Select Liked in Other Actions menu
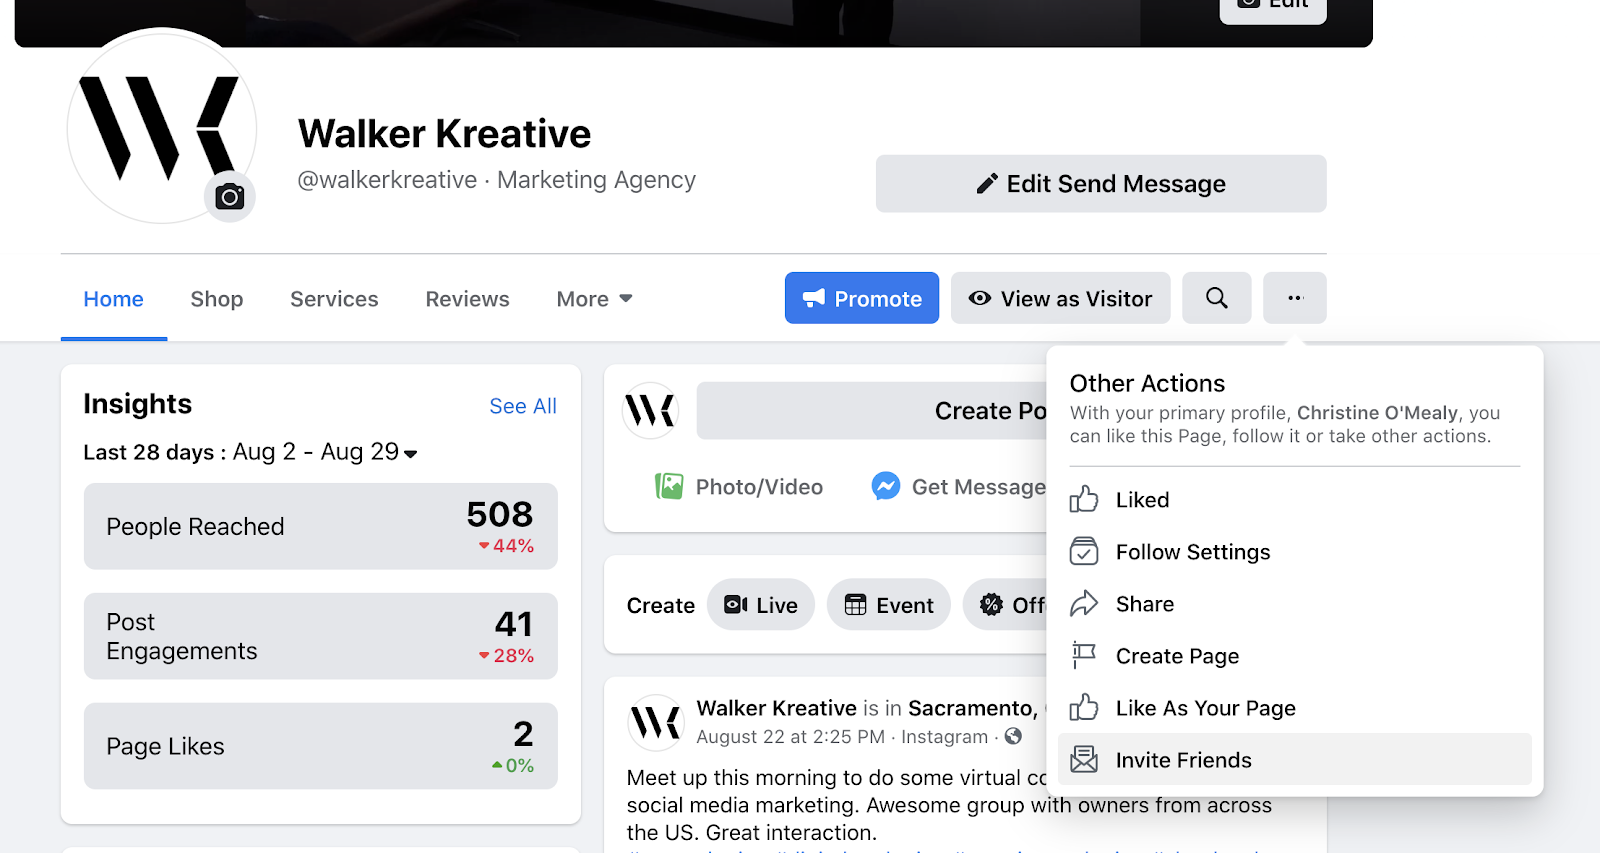This screenshot has height=853, width=1600. 1295,500
